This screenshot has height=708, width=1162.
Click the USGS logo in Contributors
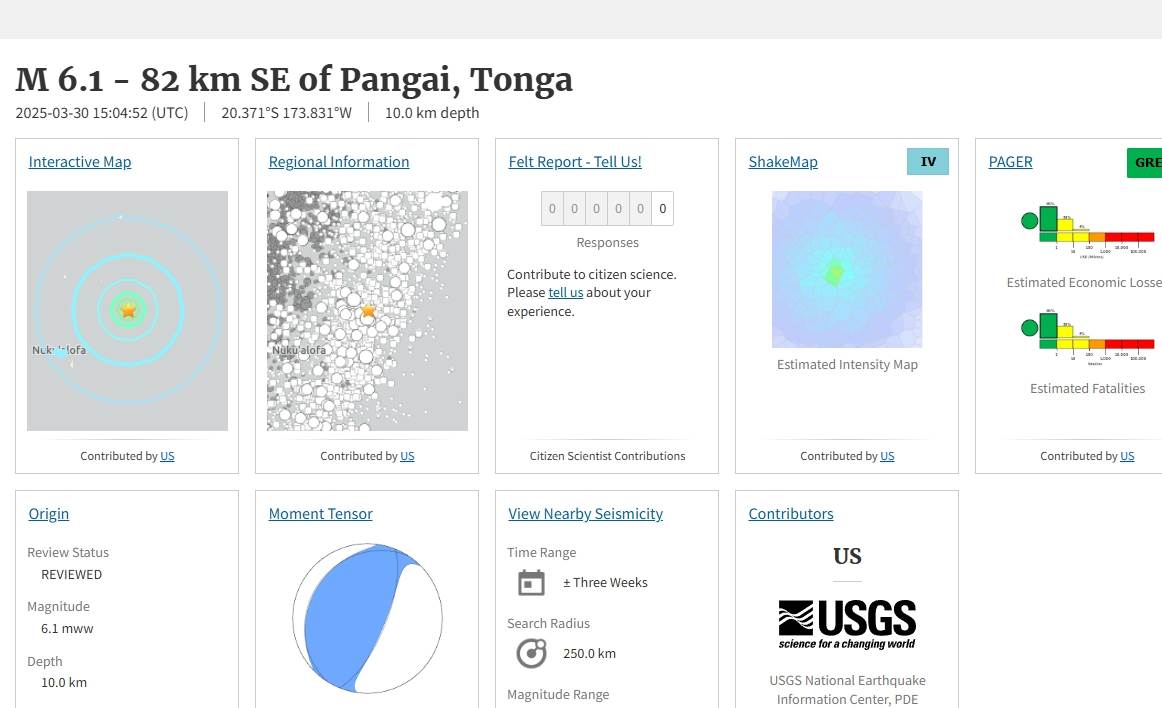coord(847,625)
